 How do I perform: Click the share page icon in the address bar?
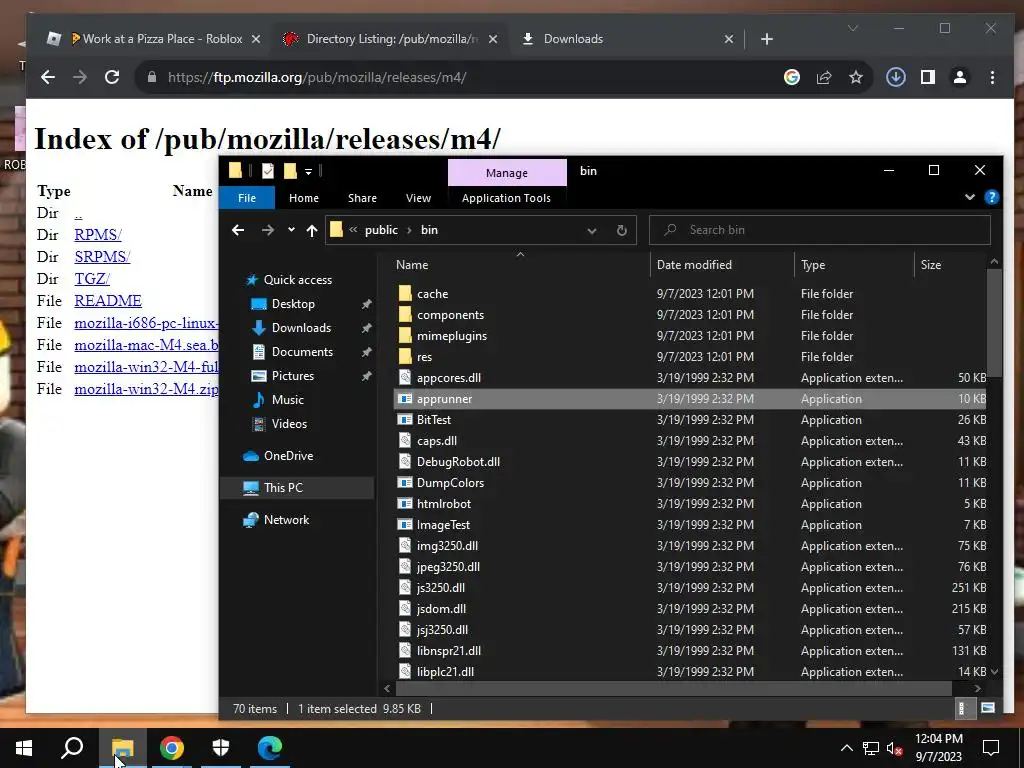point(824,77)
